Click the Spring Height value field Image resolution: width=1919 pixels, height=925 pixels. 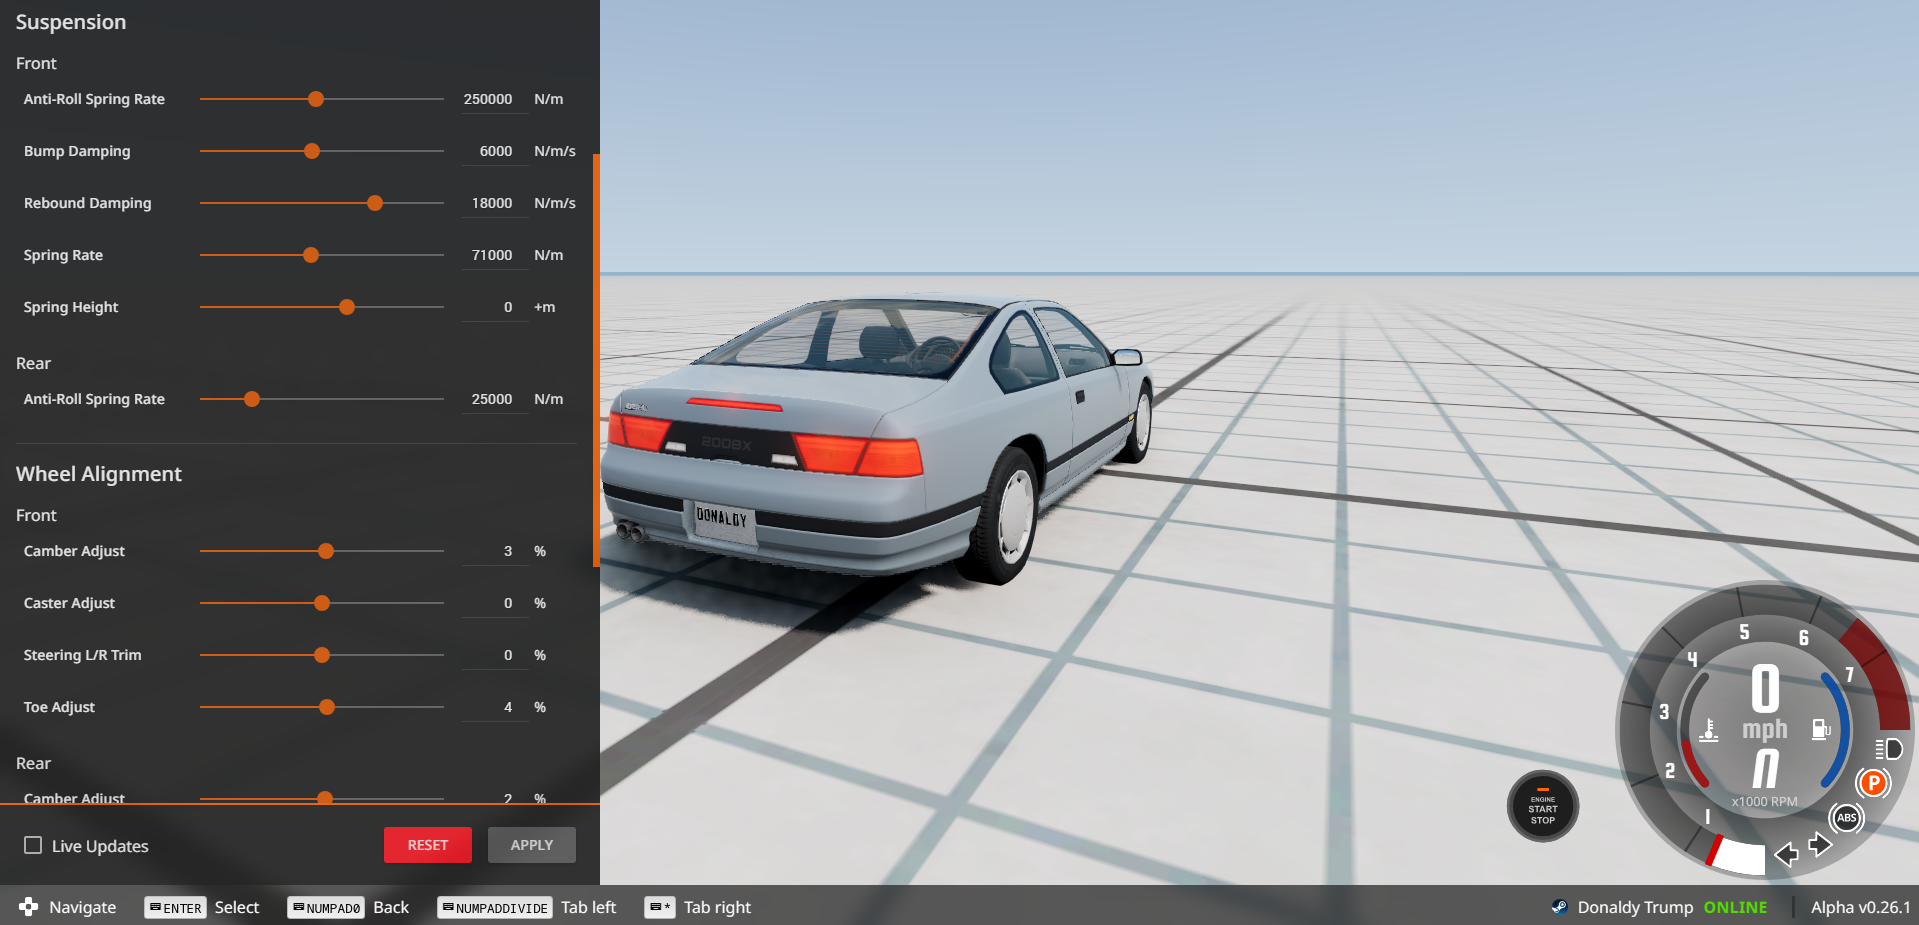point(494,307)
